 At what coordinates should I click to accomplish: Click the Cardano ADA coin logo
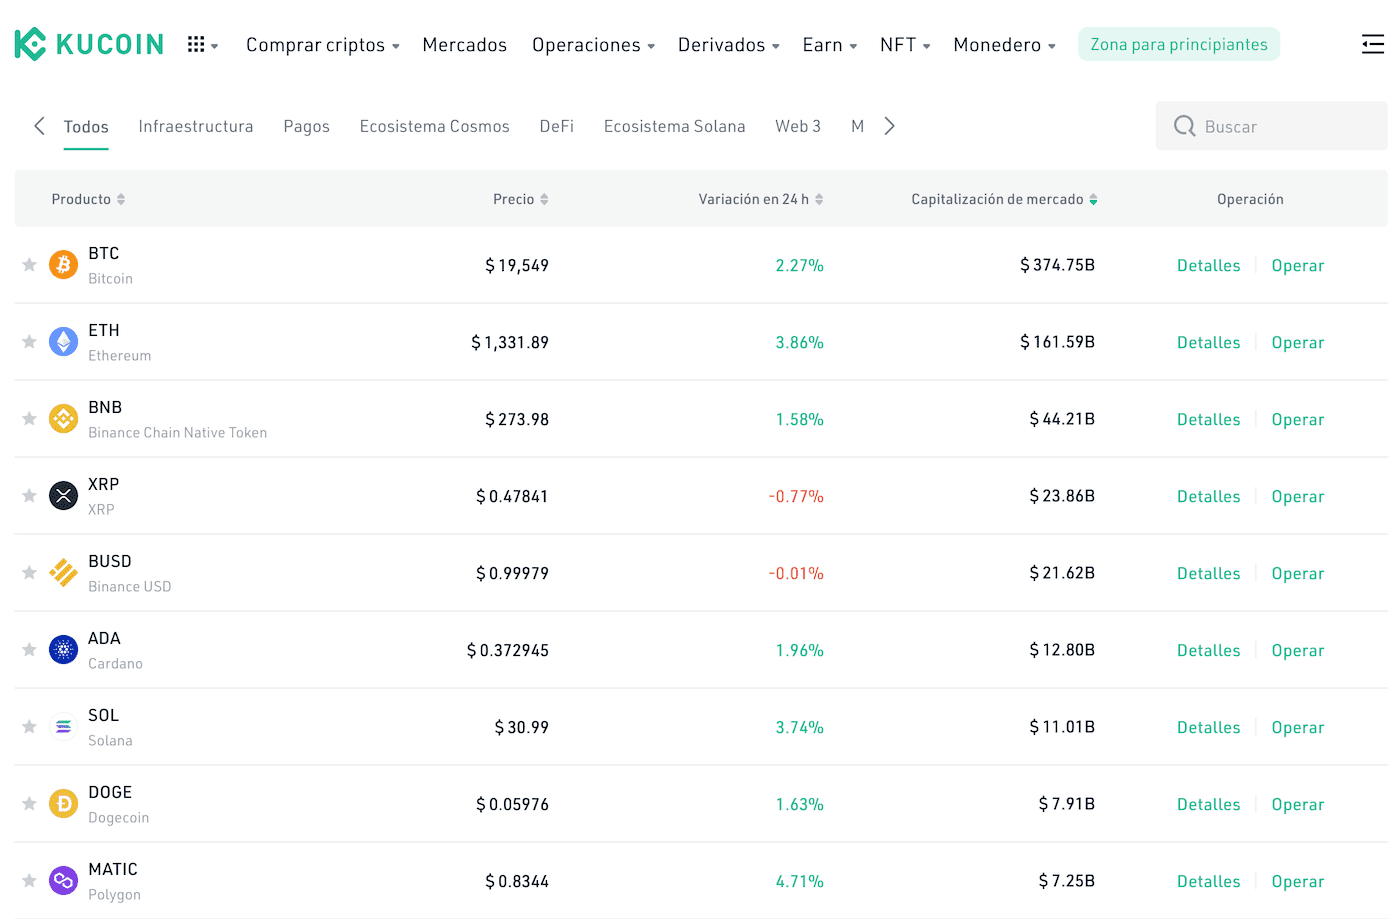(63, 650)
